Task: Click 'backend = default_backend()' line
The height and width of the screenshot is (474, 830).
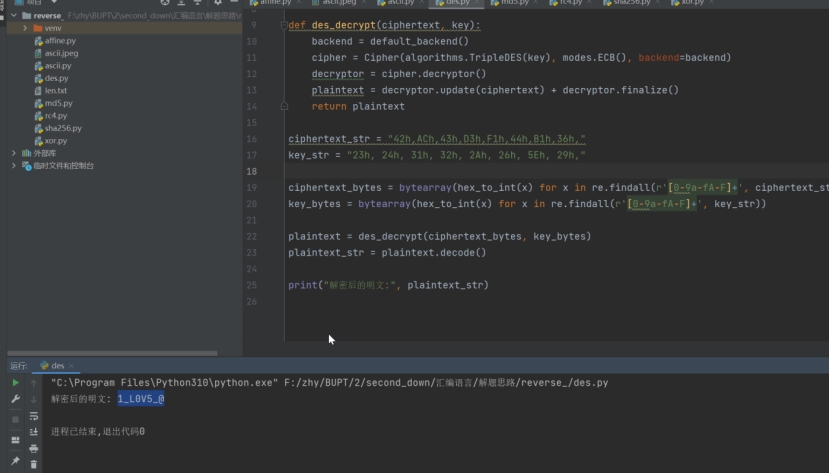Action: (390, 41)
